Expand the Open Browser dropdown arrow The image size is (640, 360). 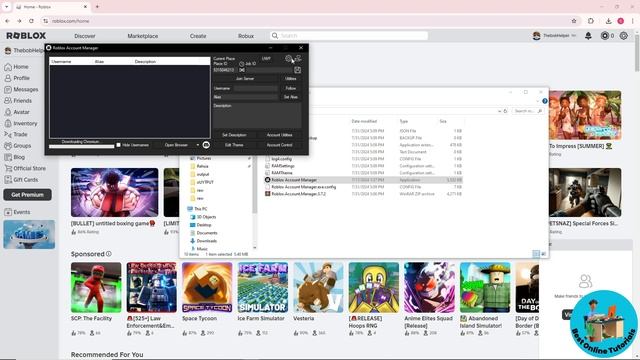click(x=198, y=145)
